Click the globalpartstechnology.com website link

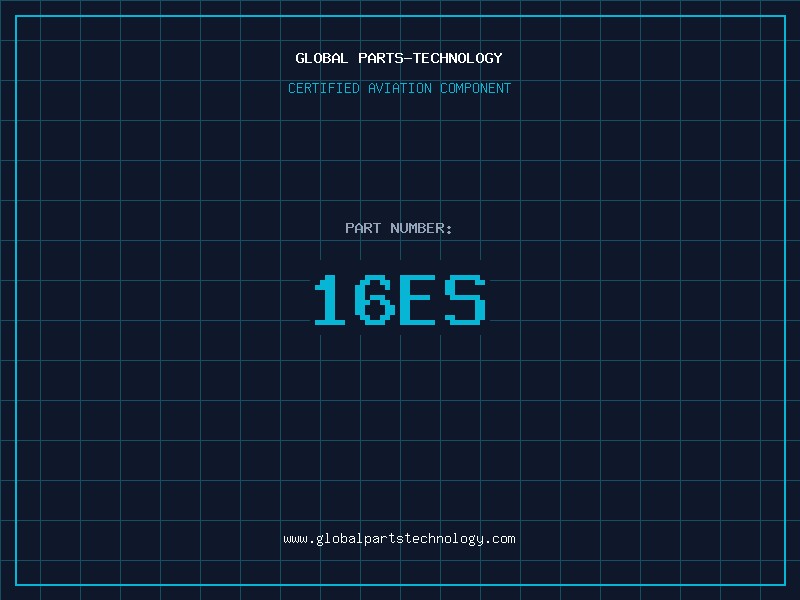click(x=399, y=538)
